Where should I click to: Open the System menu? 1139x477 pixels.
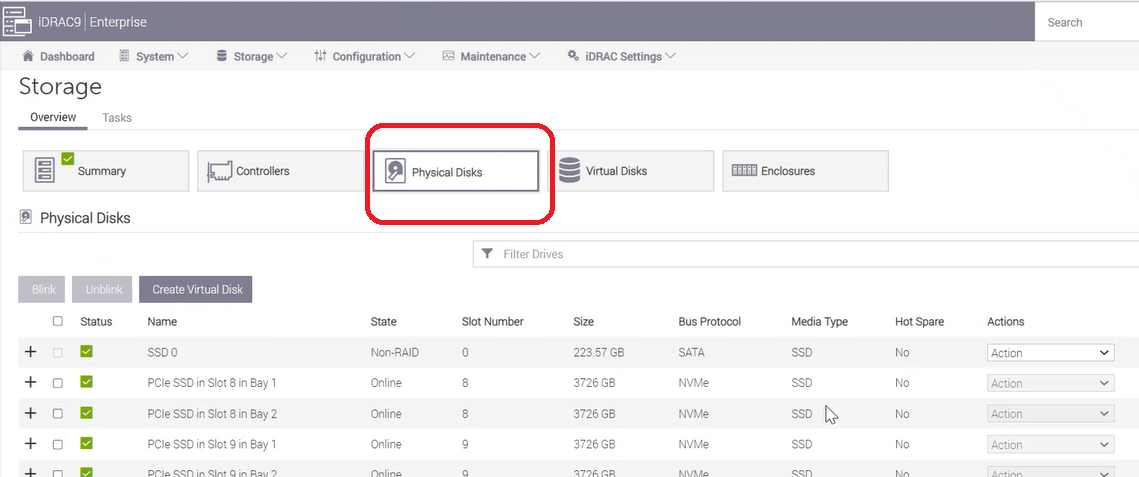coord(154,56)
